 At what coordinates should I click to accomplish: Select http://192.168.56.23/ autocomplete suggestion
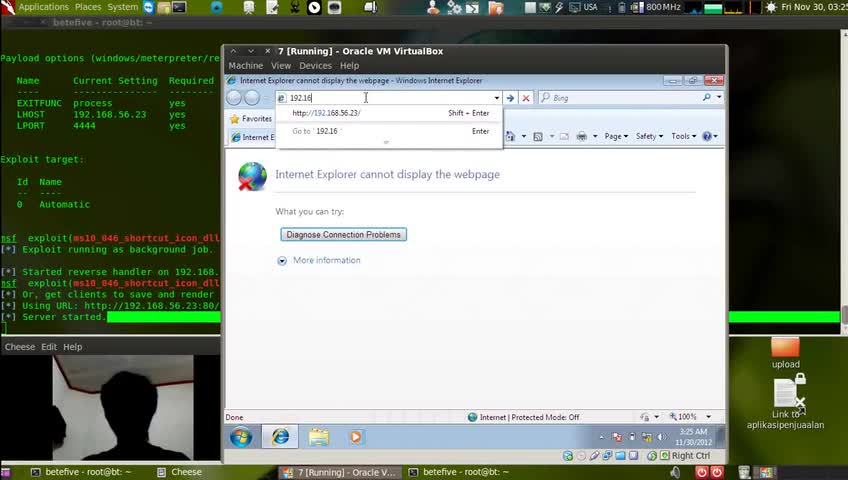[389, 113]
